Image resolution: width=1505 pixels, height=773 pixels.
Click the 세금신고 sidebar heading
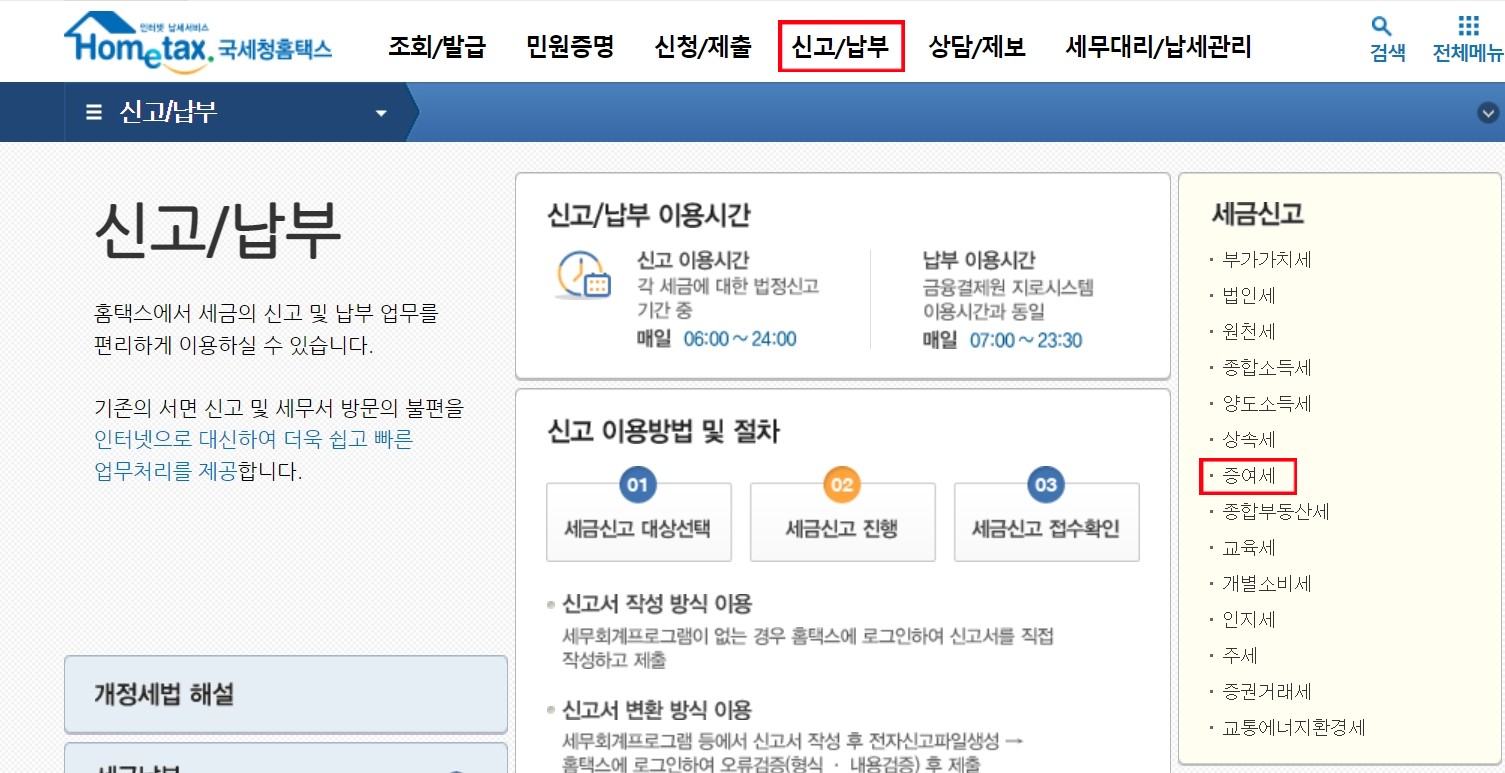pos(1257,213)
